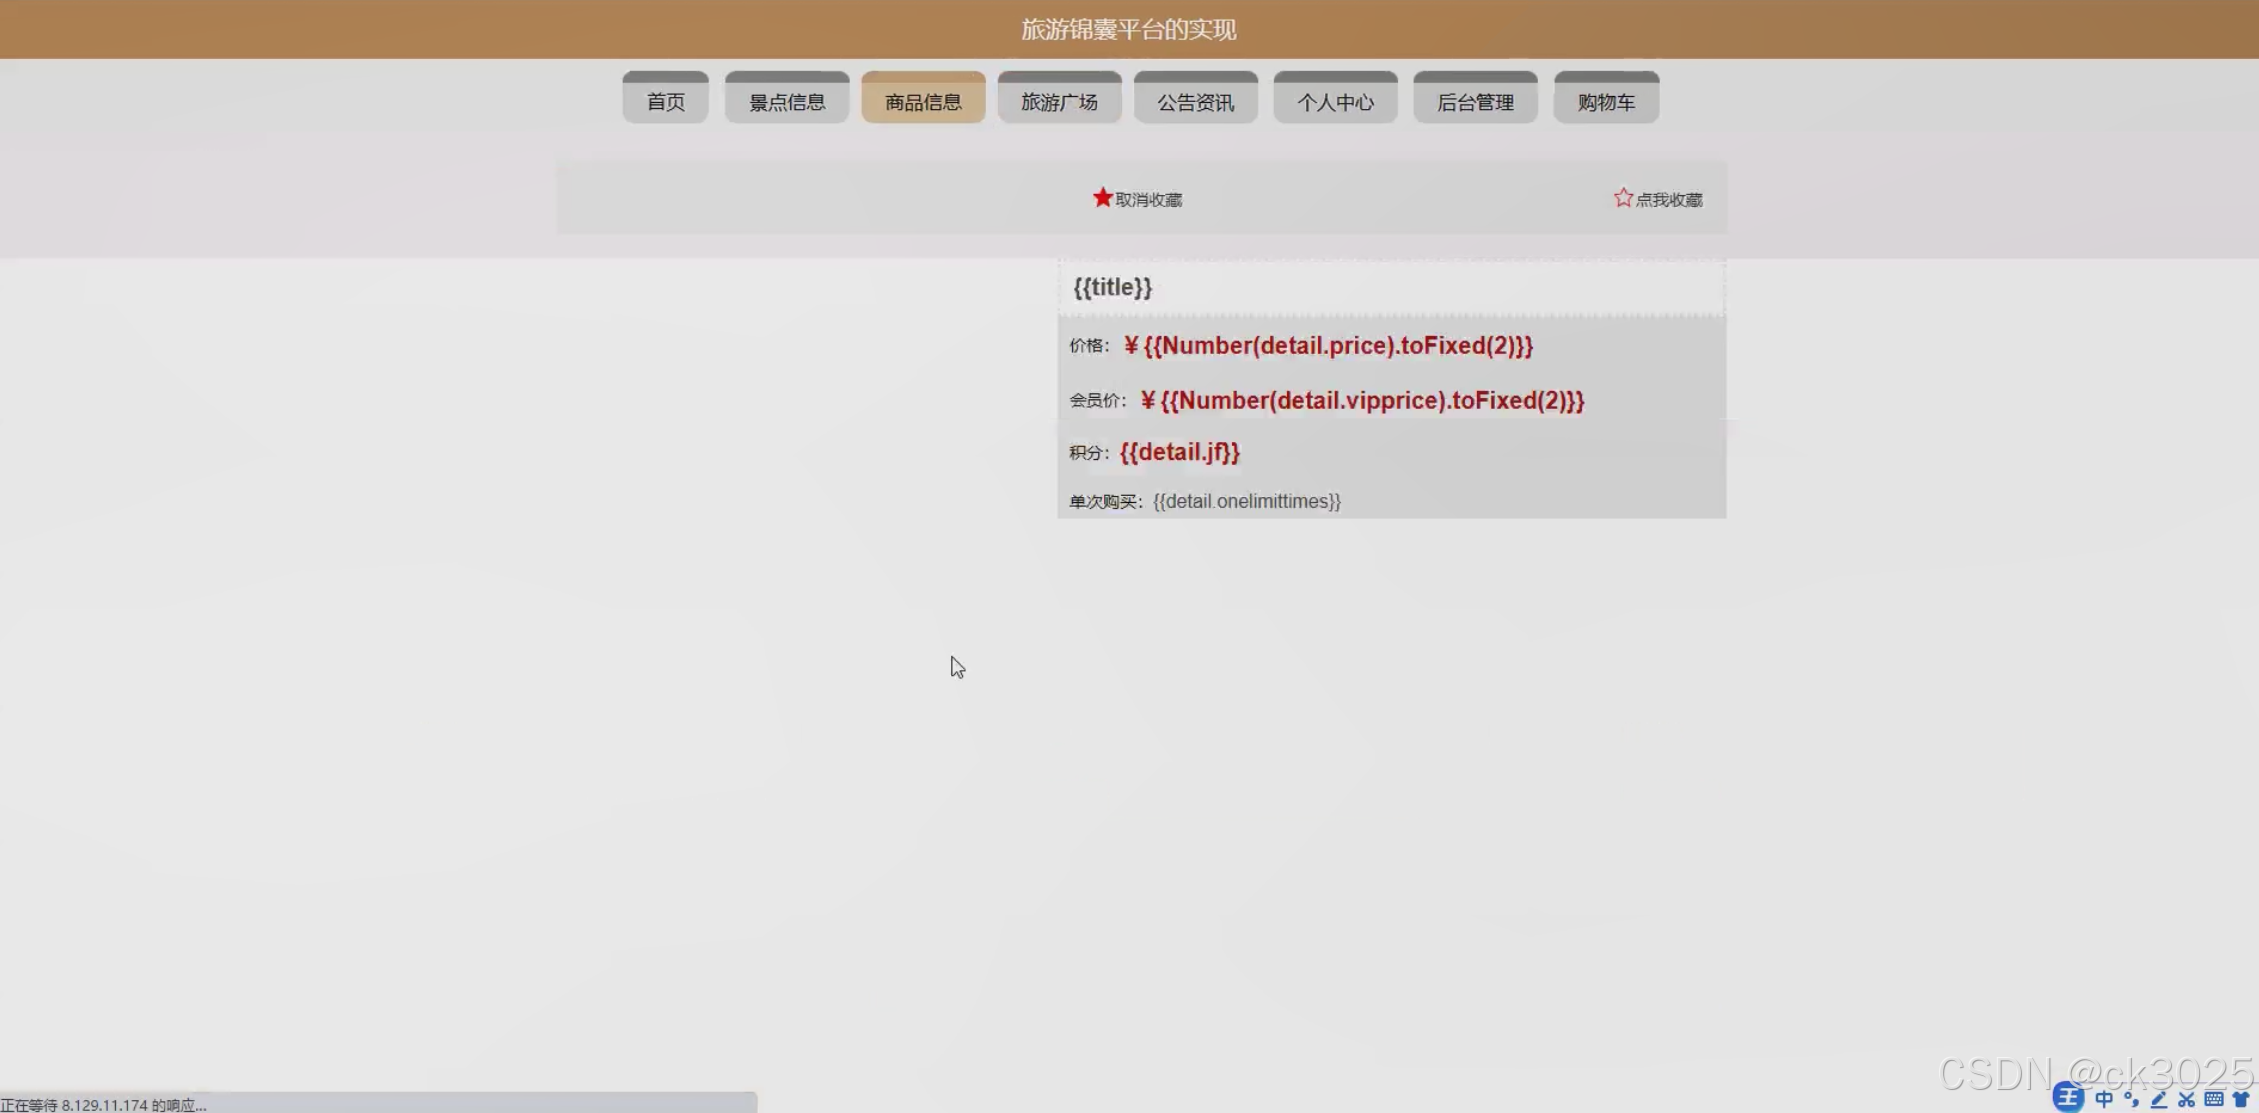Click the 取消收藏 text link
2259x1113 pixels.
coord(1148,200)
